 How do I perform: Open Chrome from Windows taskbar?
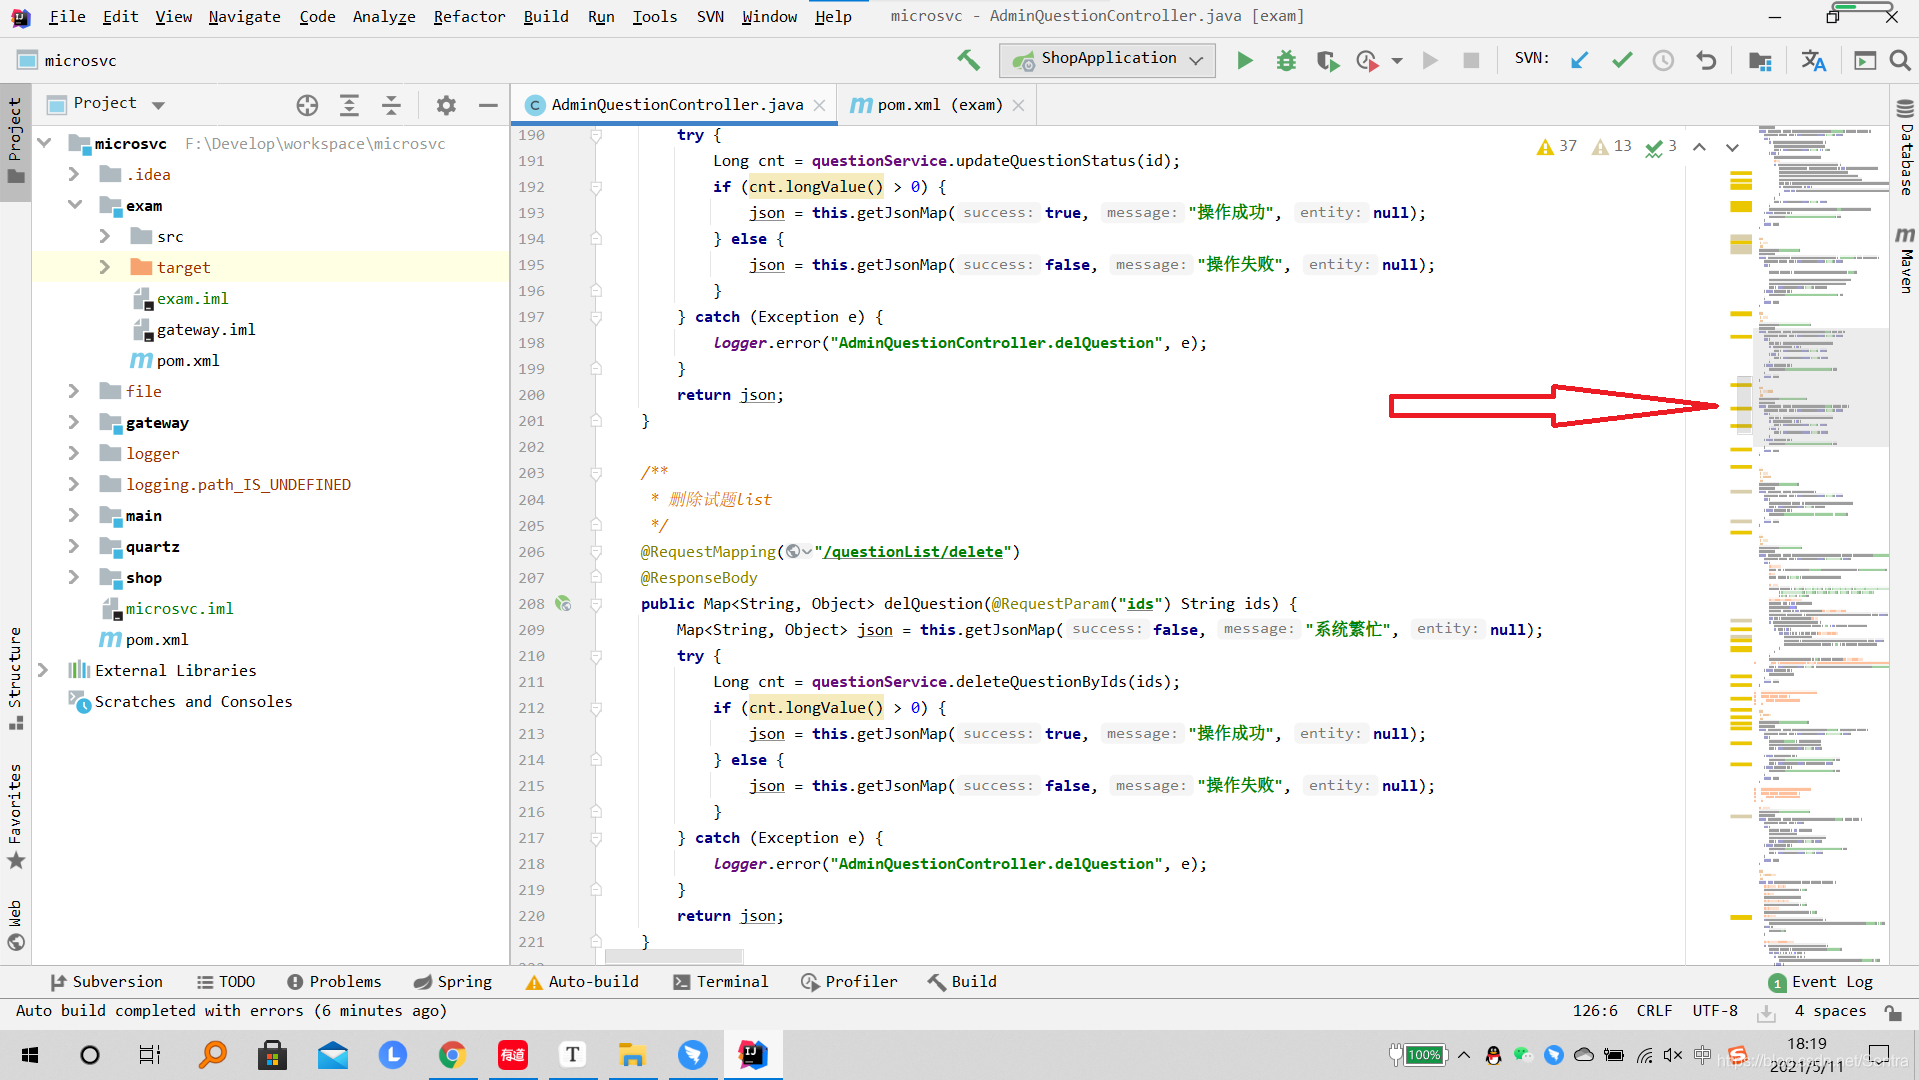point(453,1055)
